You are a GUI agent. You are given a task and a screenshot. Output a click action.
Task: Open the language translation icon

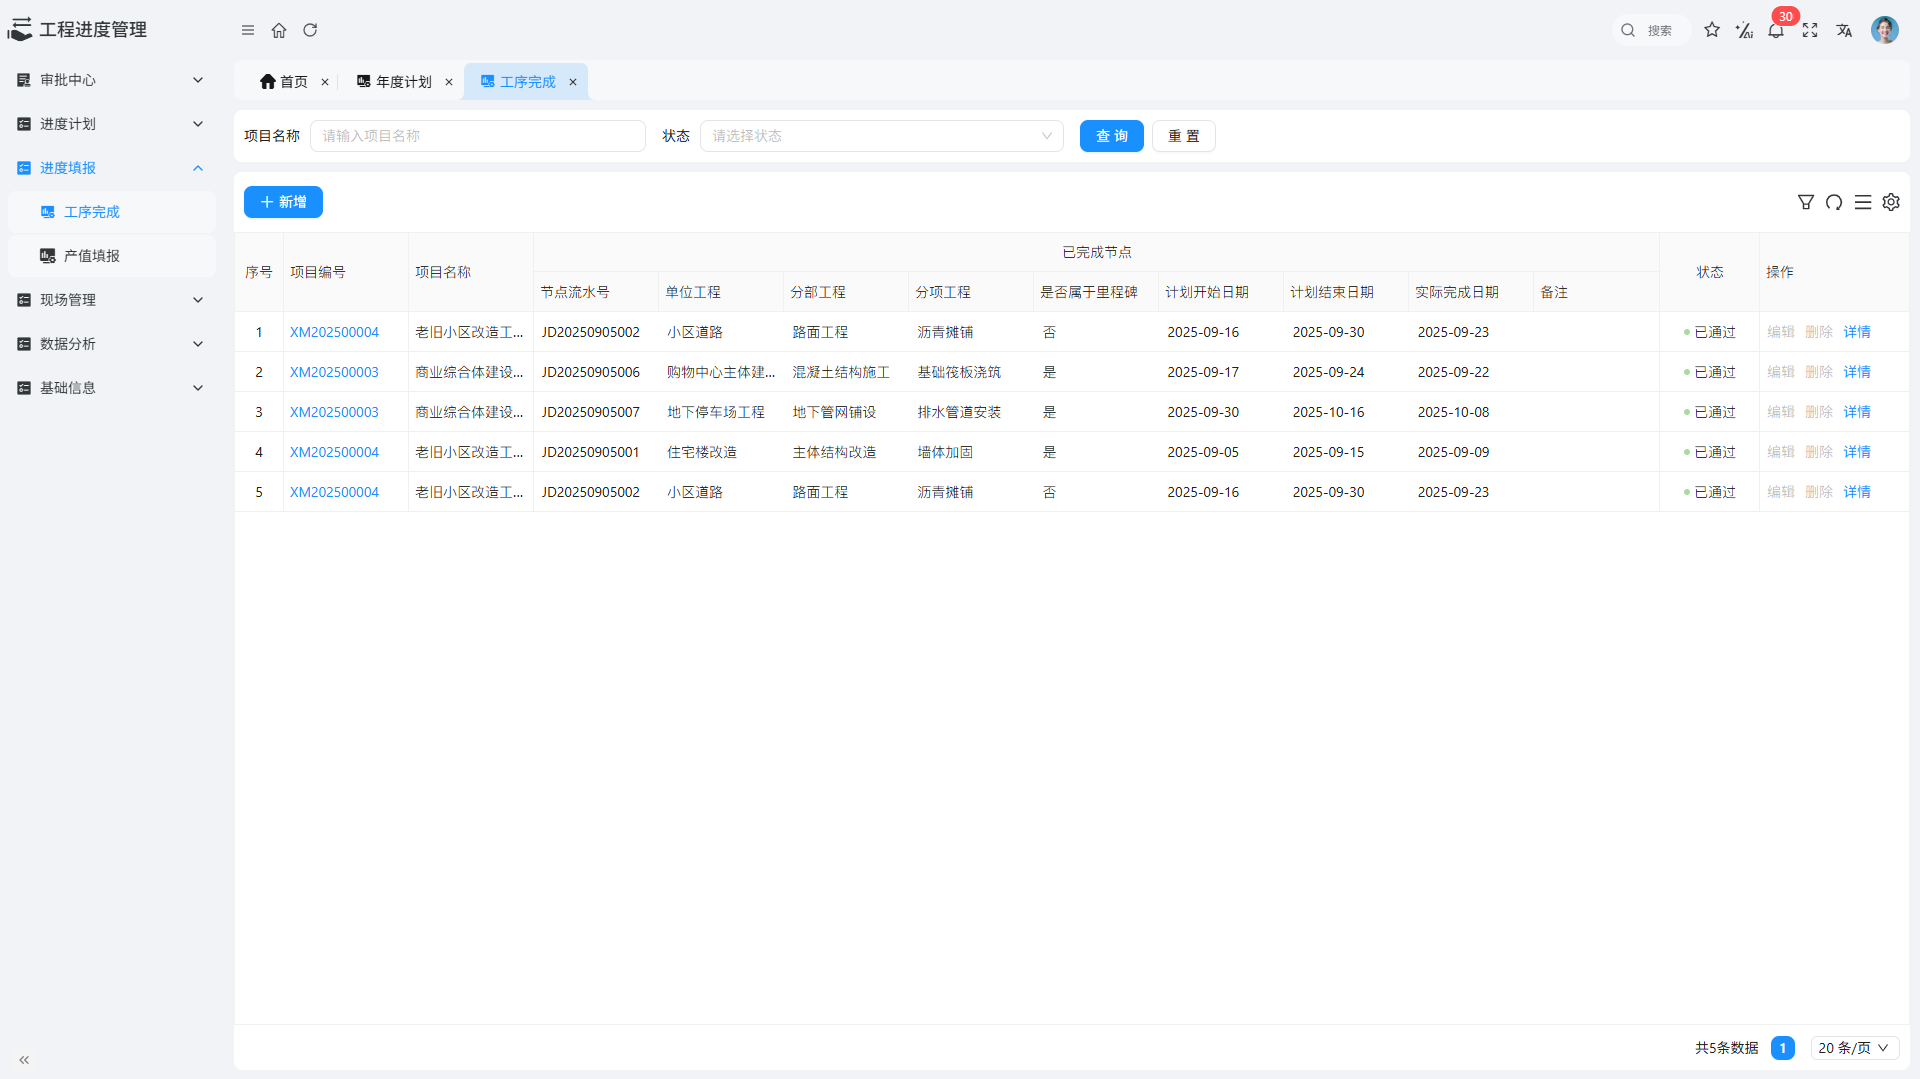click(1844, 30)
